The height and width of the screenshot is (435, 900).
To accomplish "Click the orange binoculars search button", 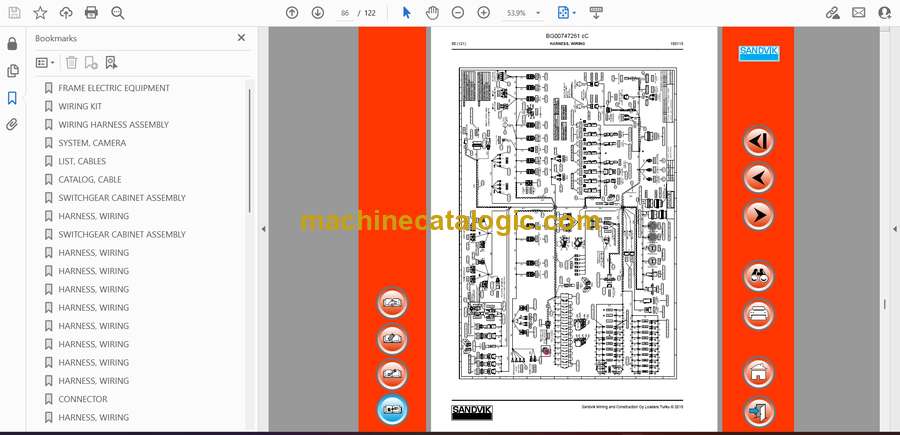I will pos(758,276).
